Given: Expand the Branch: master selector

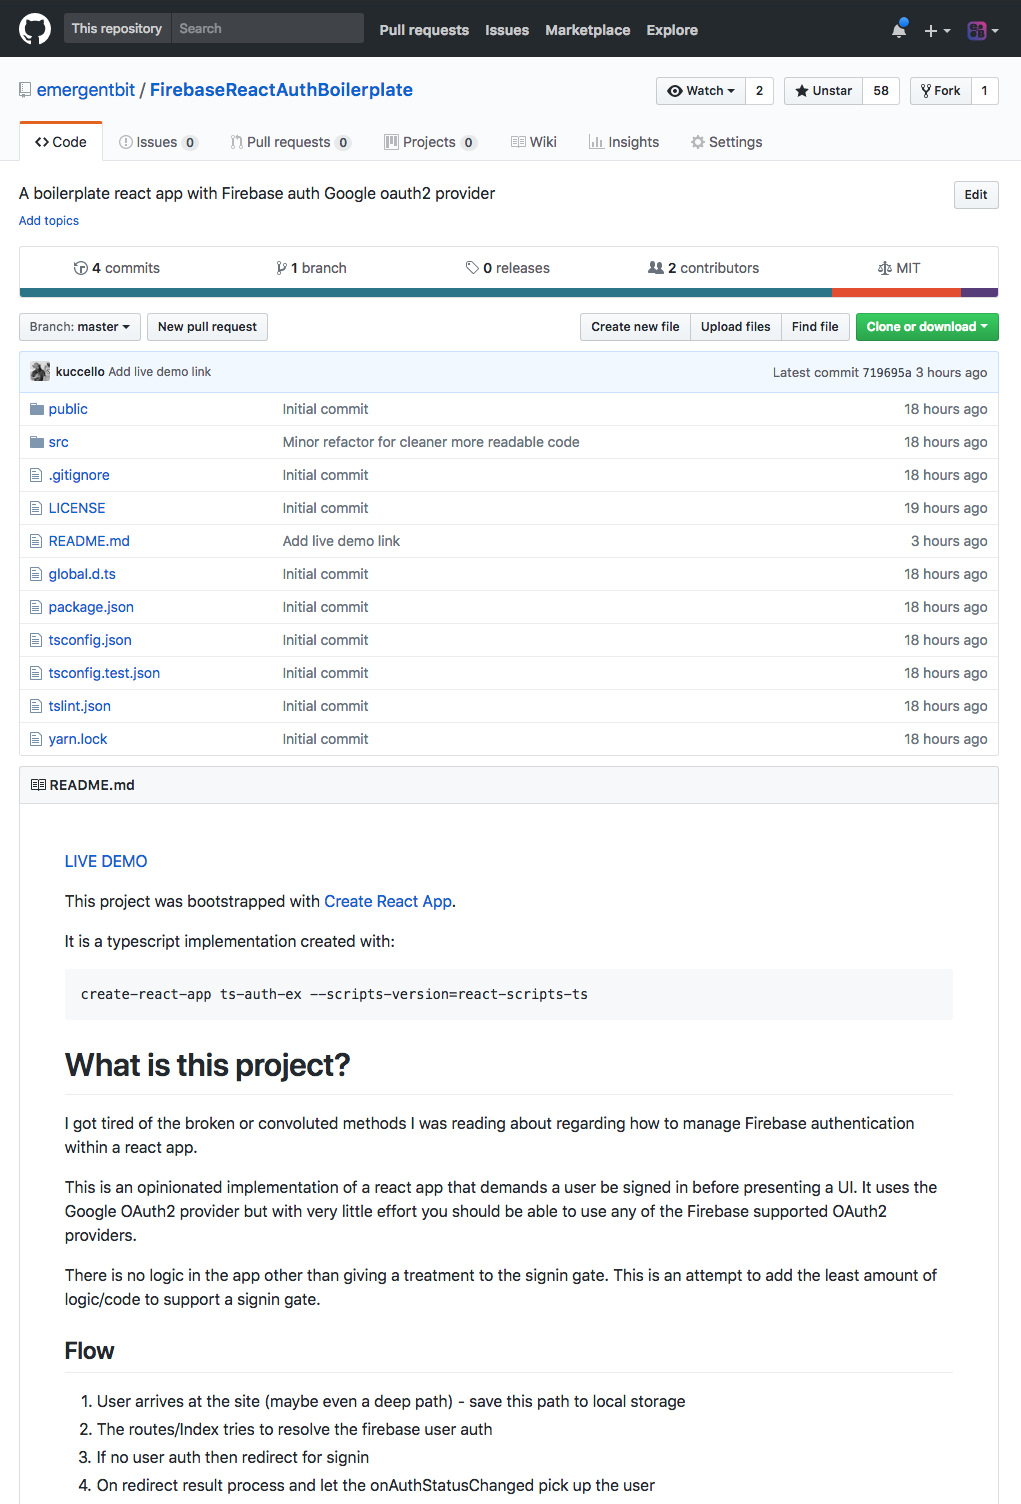Looking at the screenshot, I should tap(79, 327).
